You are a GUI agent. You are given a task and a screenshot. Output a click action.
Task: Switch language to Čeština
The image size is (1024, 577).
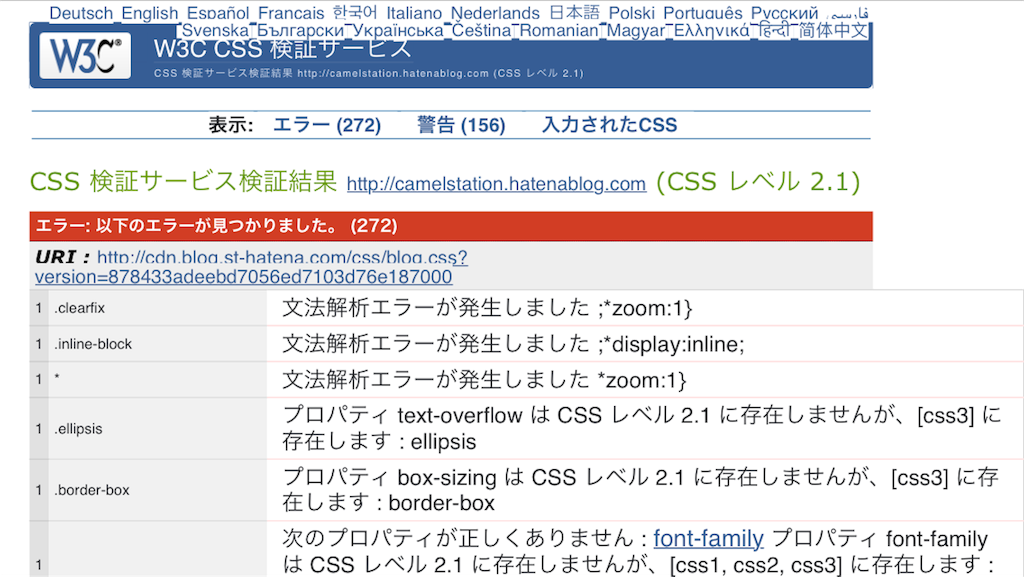pyautogui.click(x=481, y=31)
